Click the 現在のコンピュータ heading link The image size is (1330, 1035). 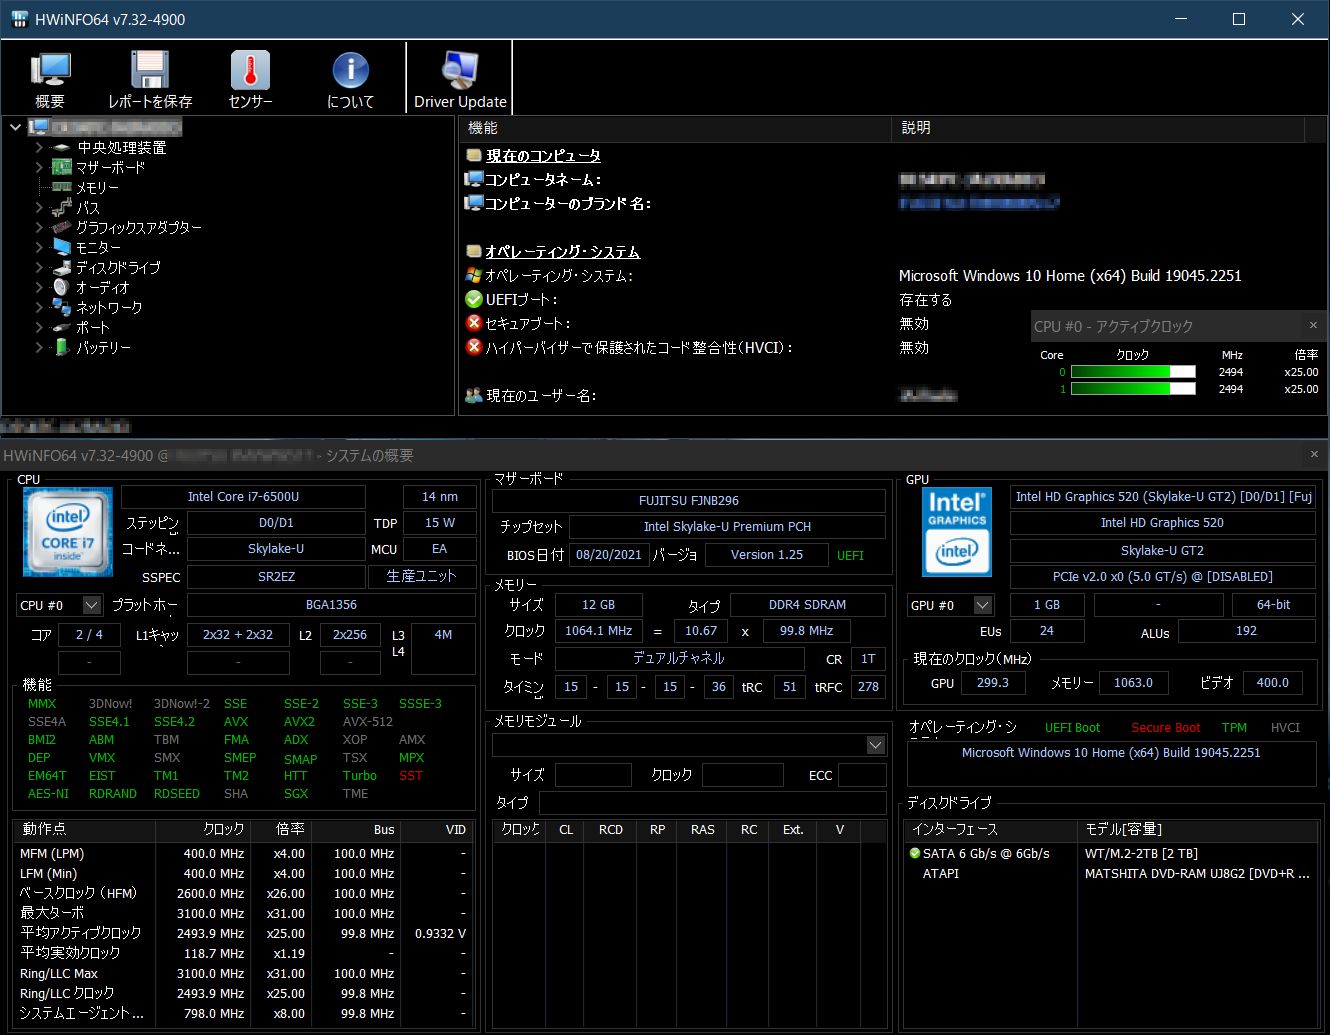click(543, 156)
